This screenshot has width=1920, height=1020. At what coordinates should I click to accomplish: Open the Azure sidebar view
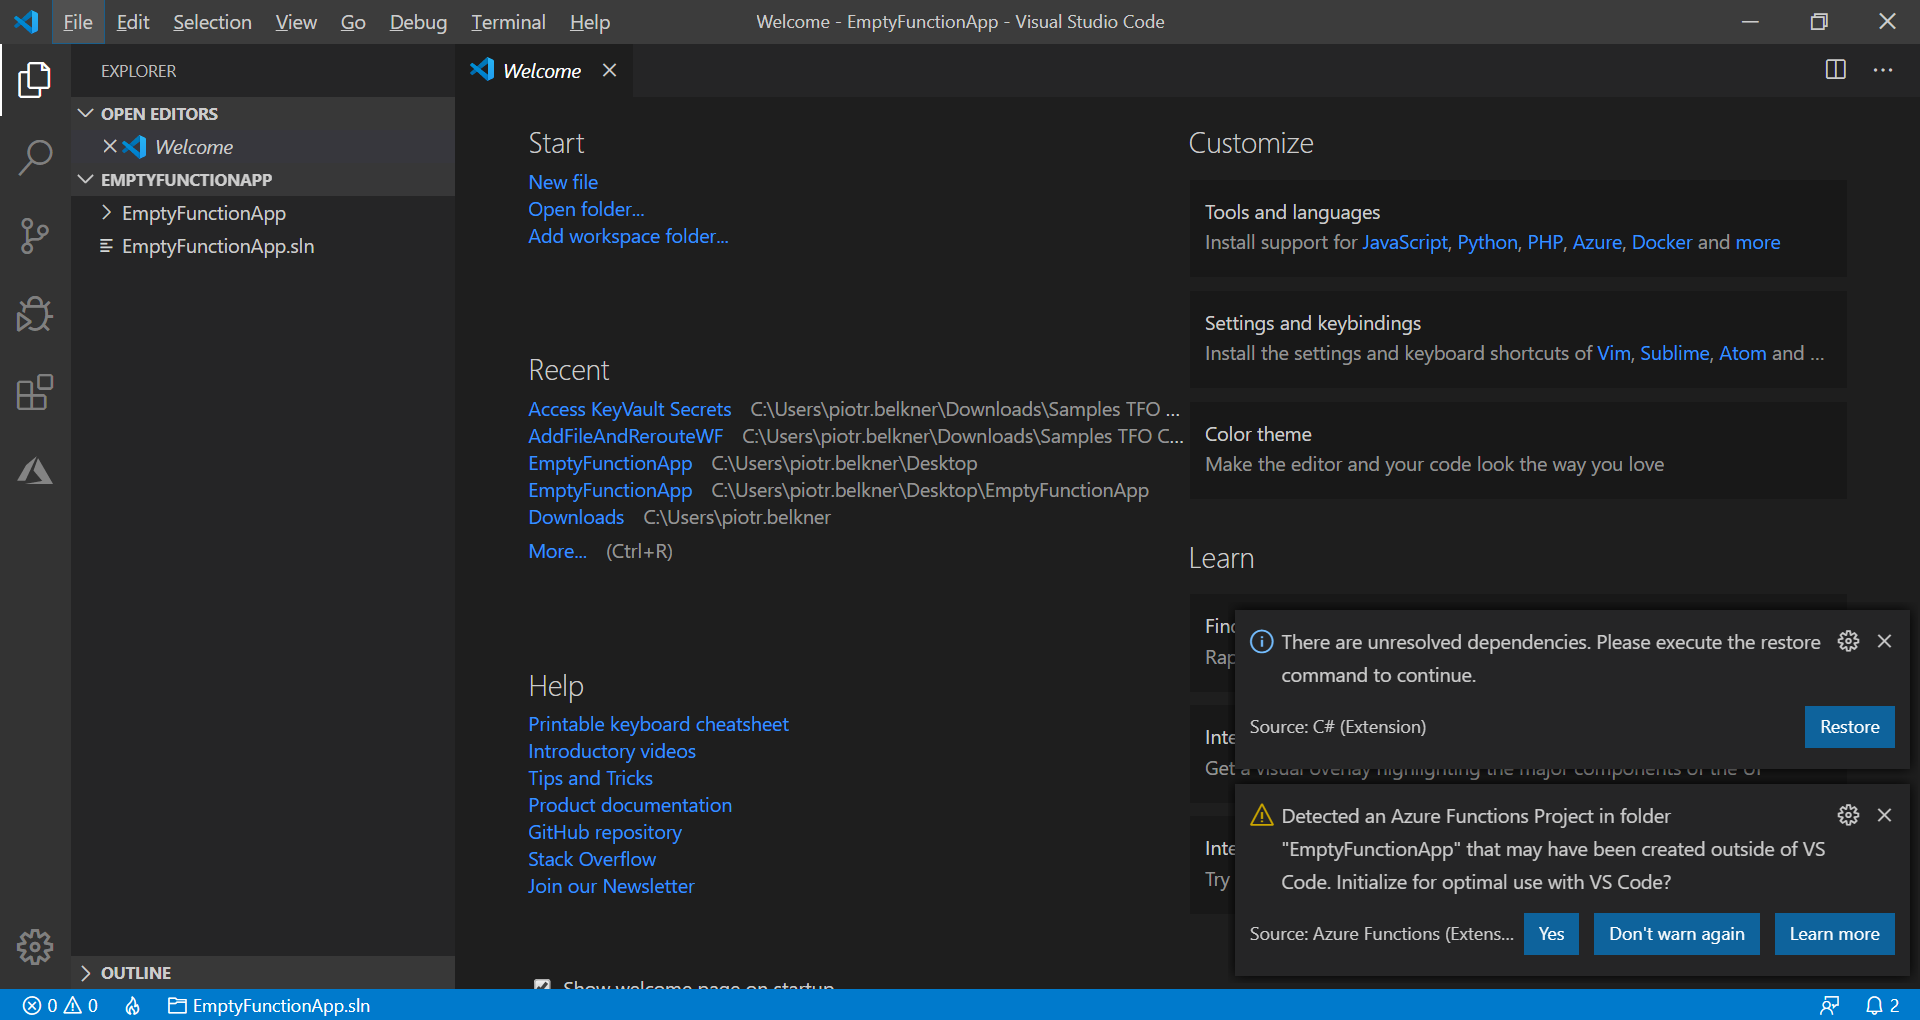click(x=36, y=471)
